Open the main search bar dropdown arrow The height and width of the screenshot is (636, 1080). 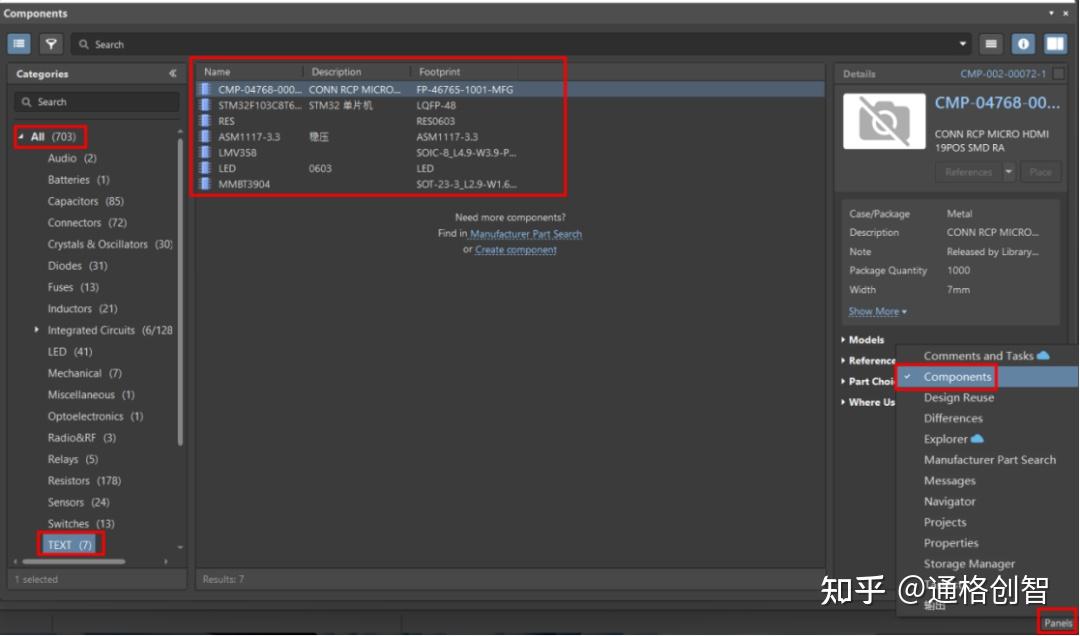[x=962, y=44]
